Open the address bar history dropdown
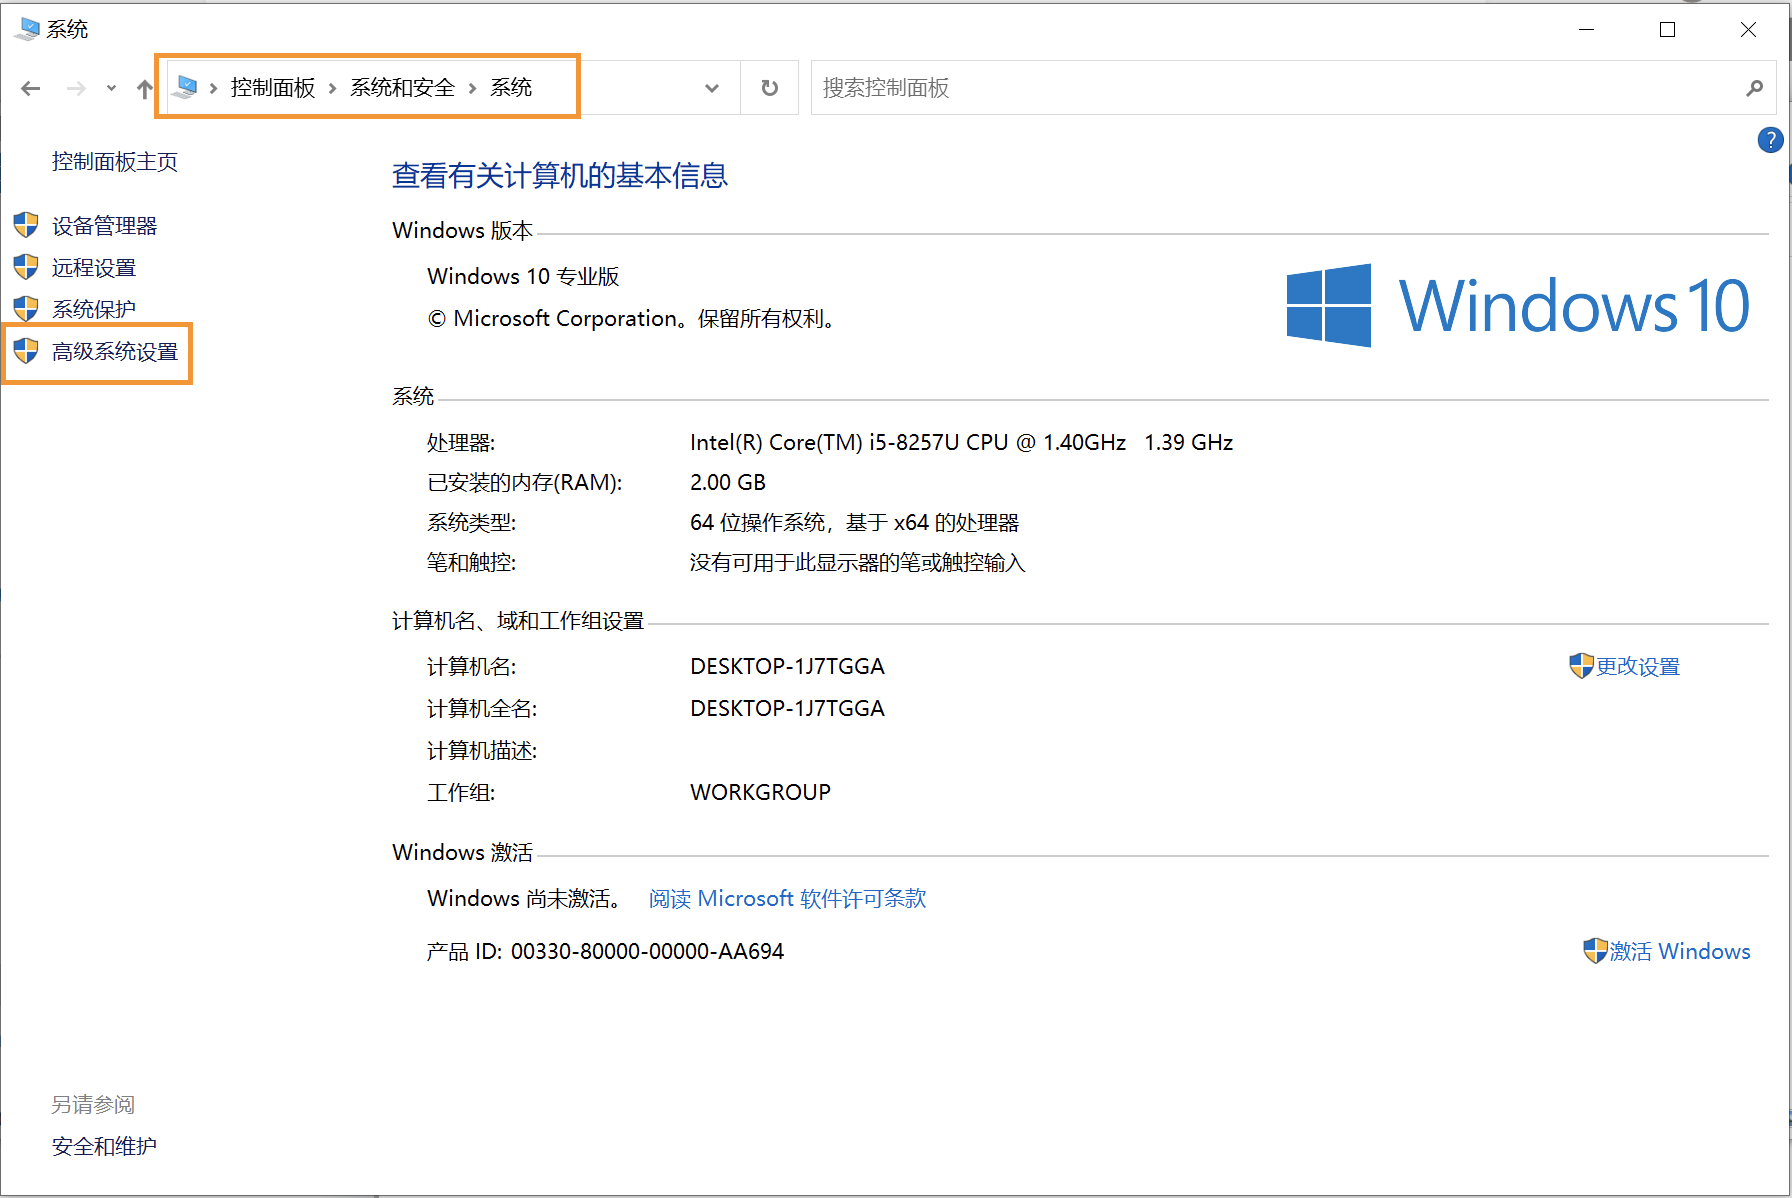This screenshot has height=1198, width=1792. (x=712, y=88)
